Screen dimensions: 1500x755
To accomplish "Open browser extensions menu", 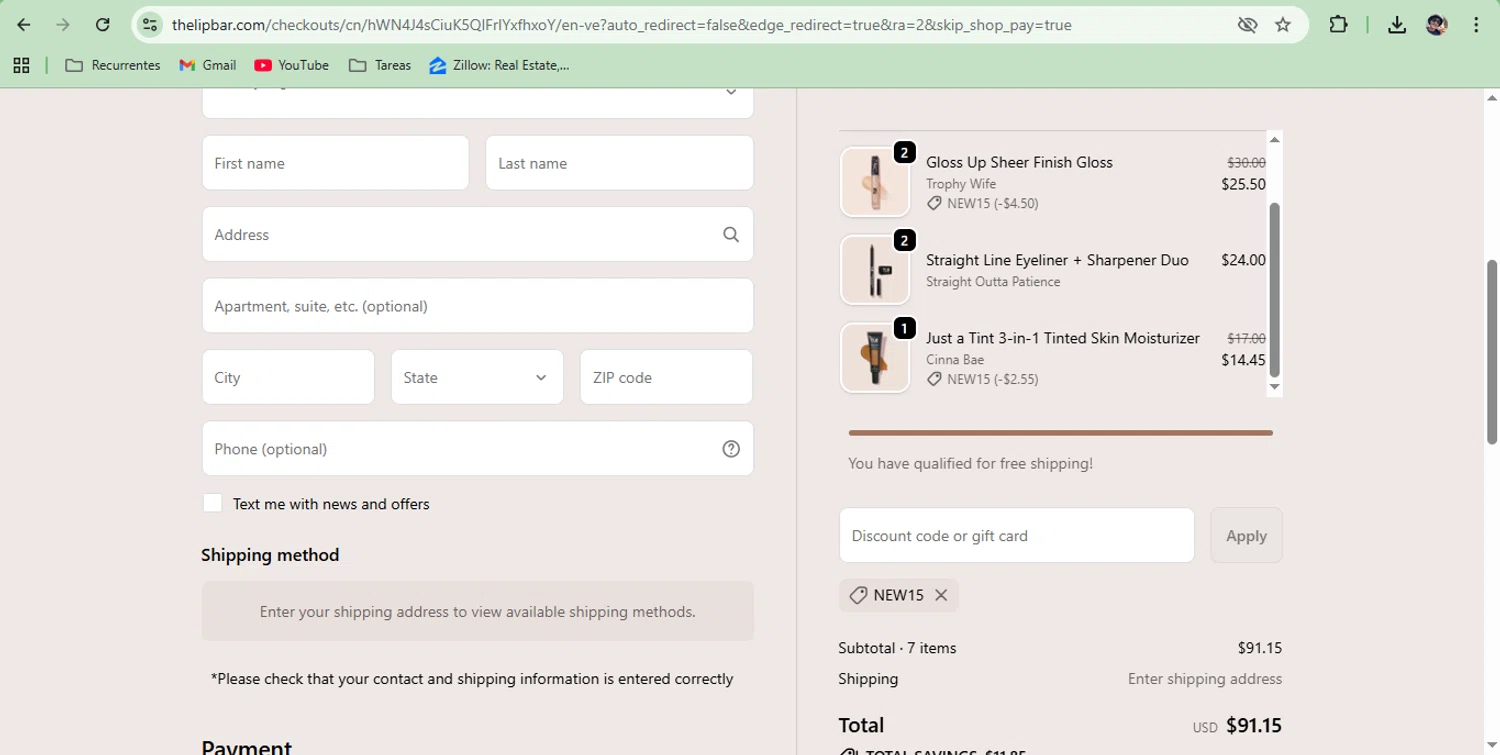I will 1338,25.
